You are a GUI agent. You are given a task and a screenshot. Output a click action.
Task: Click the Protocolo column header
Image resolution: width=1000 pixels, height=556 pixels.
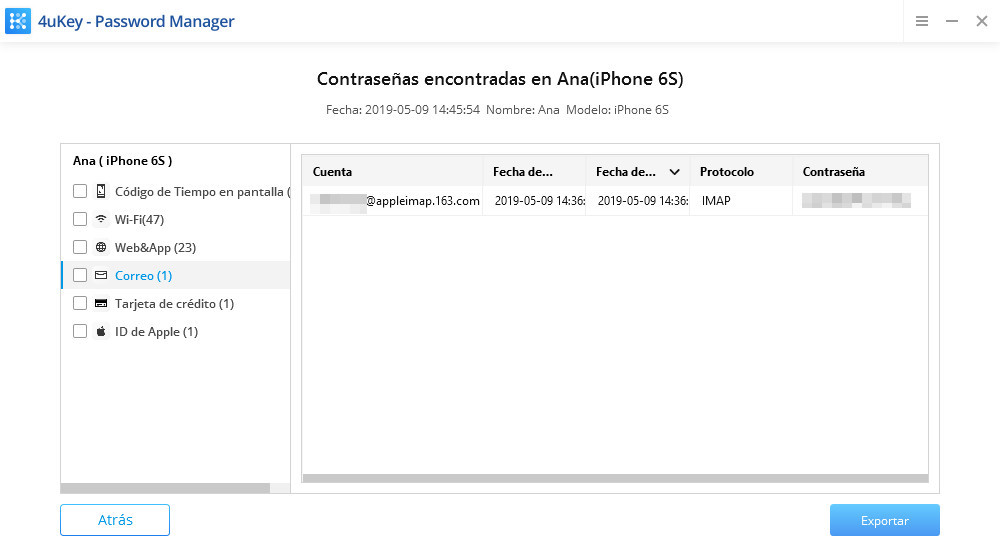[741, 172]
